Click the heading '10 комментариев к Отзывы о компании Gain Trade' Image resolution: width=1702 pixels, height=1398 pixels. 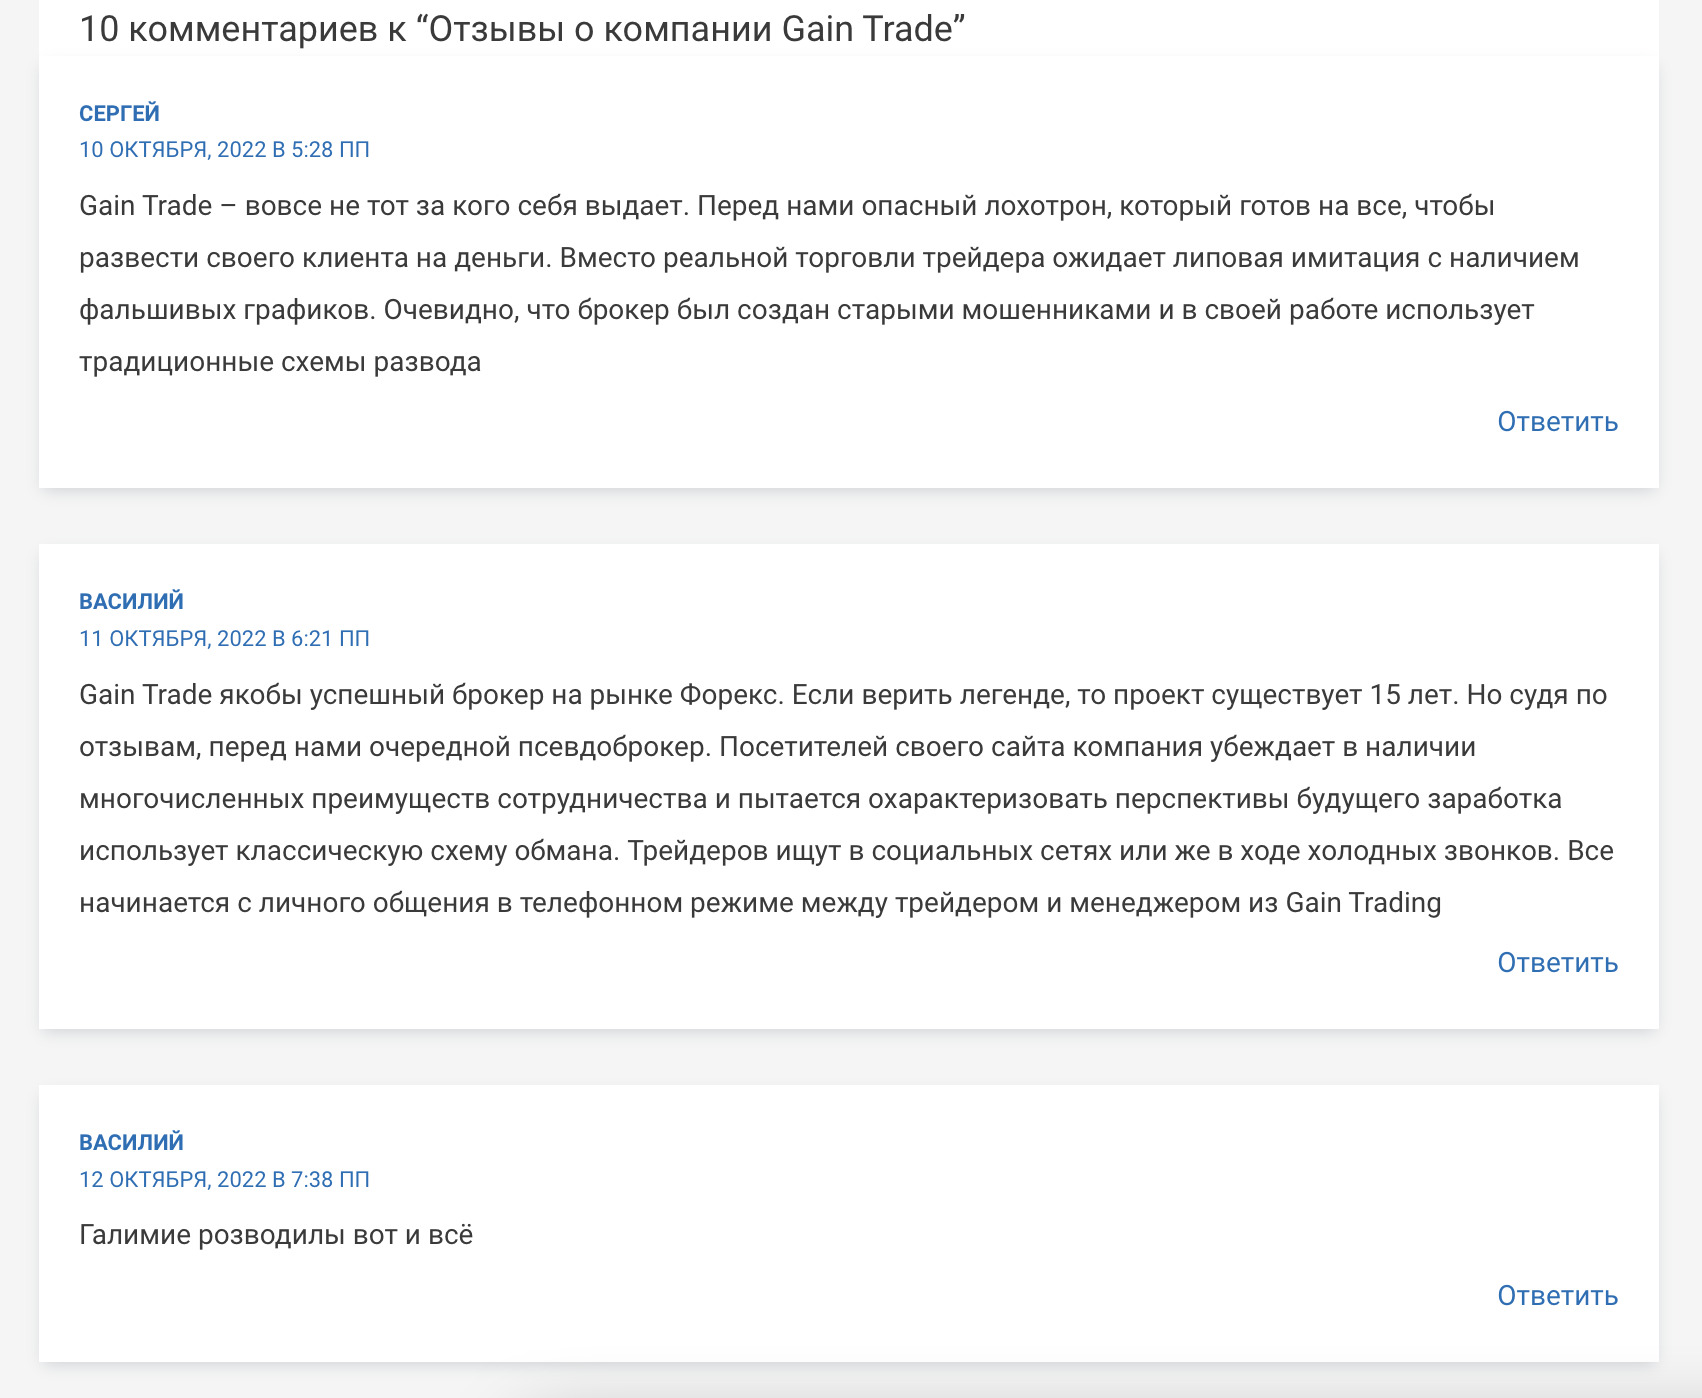click(522, 29)
